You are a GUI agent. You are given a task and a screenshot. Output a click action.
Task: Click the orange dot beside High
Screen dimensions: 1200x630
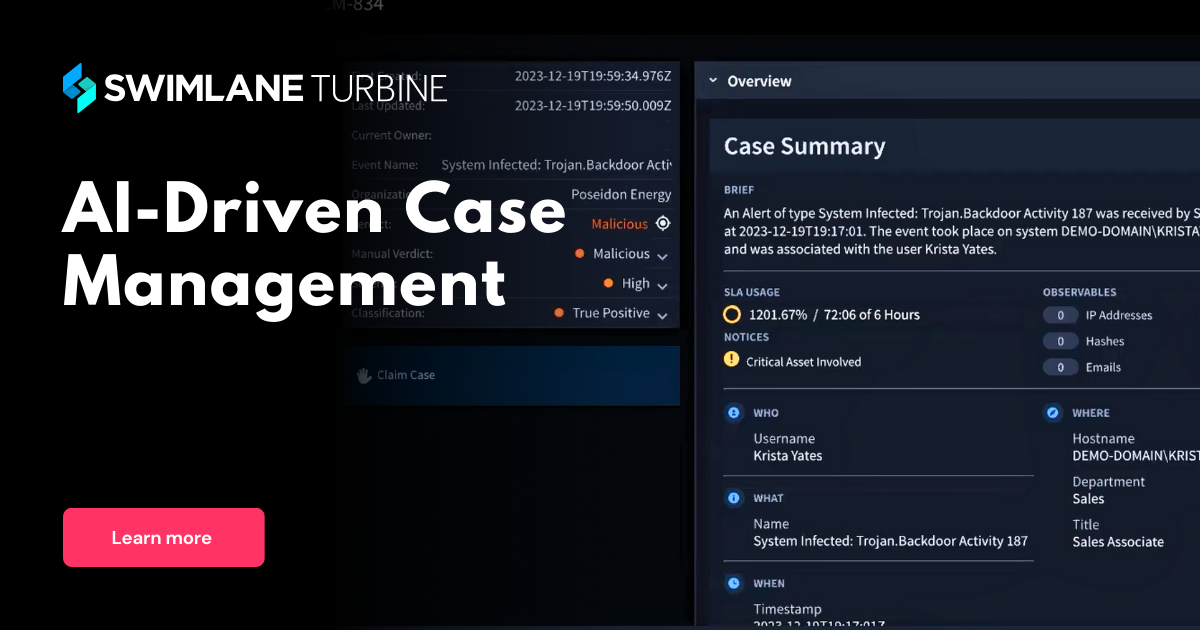[x=608, y=284]
